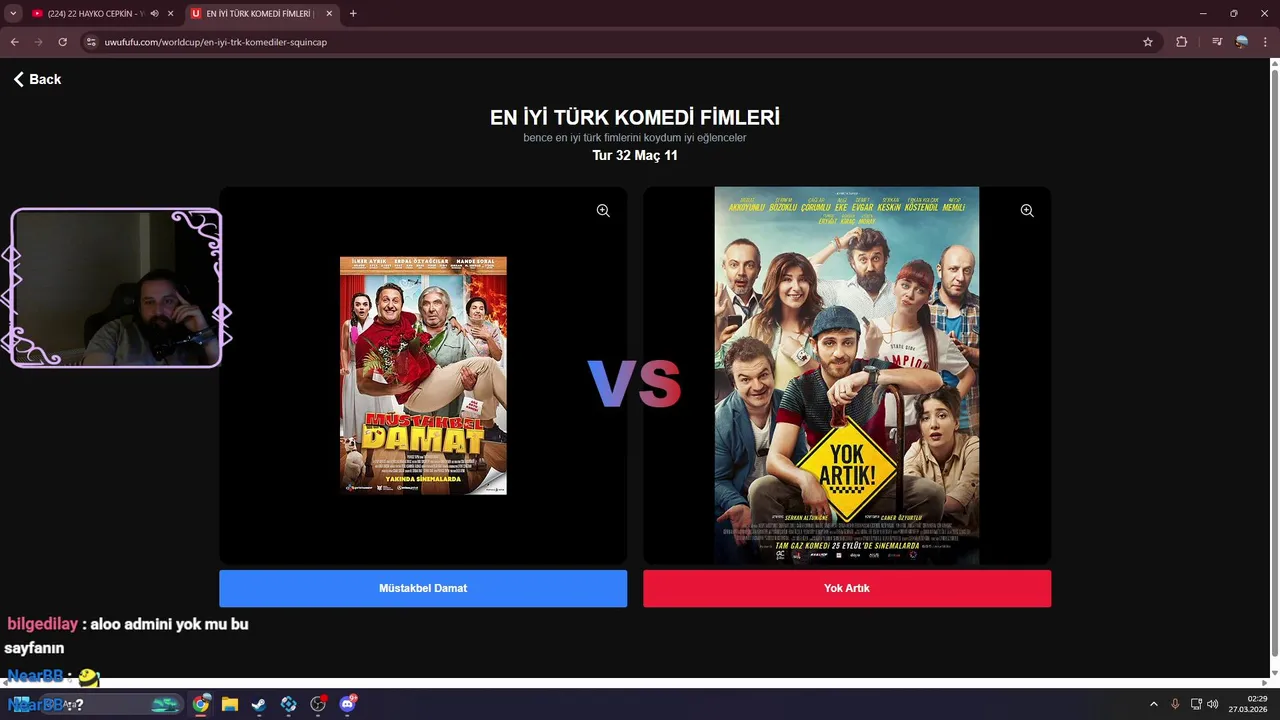Mute audio icon on the YouTube tab
This screenshot has width=1280, height=720.
click(x=154, y=14)
